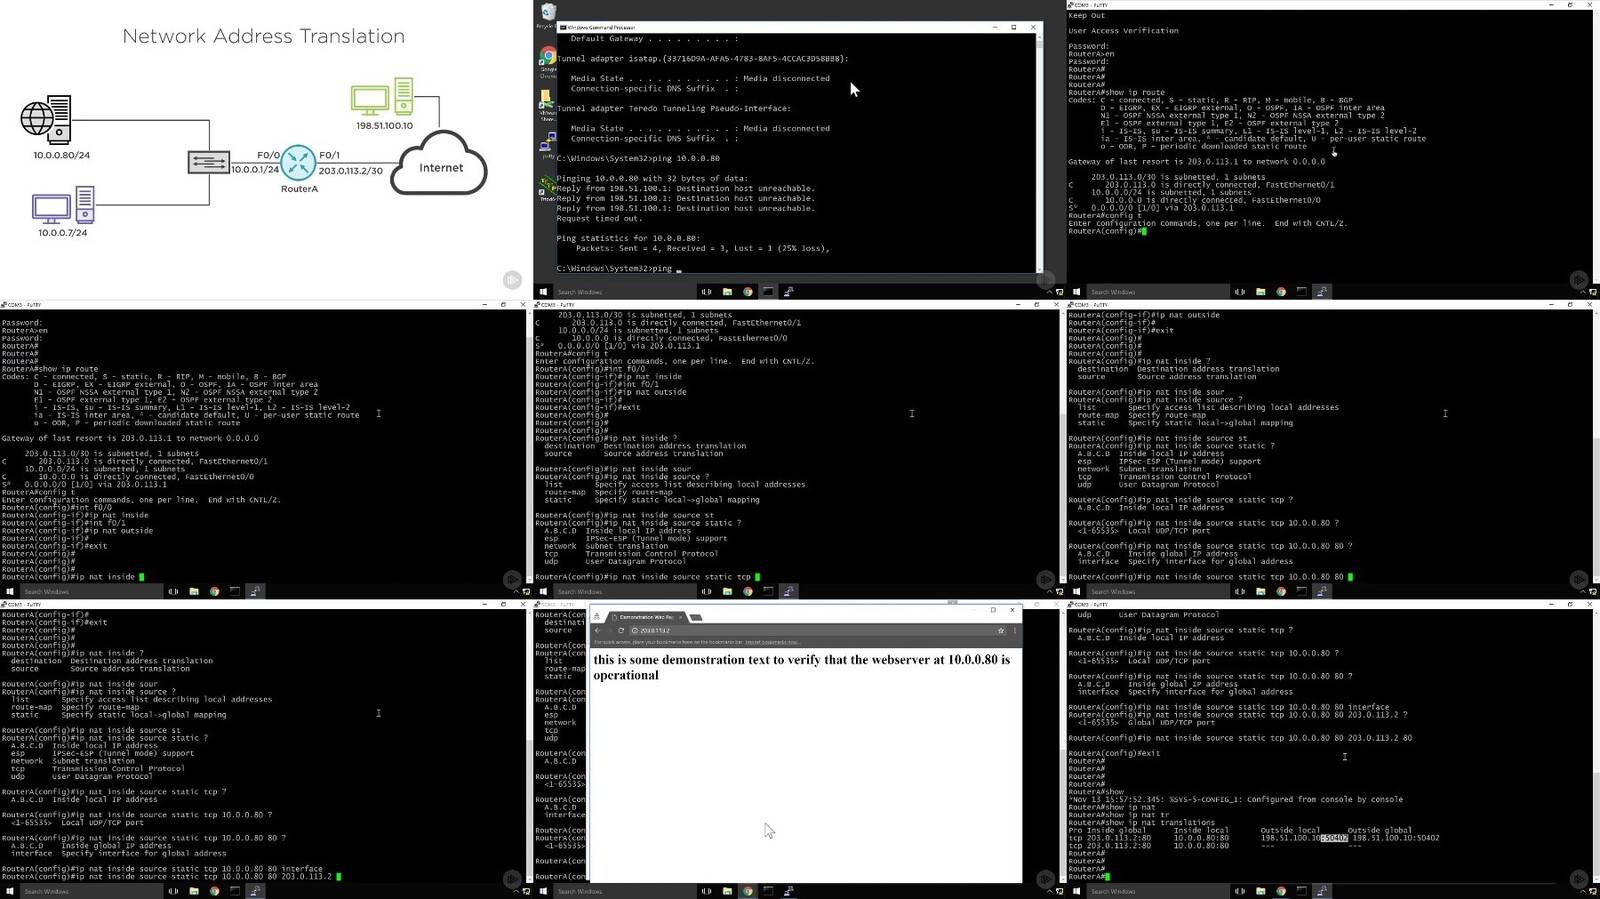
Task: Click Search Windows box under the Chrome window
Action: tap(625, 891)
